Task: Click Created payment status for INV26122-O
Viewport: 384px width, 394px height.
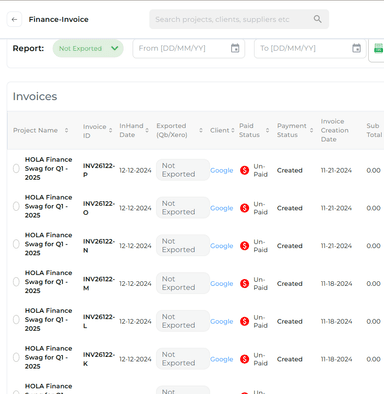Action: (x=290, y=208)
